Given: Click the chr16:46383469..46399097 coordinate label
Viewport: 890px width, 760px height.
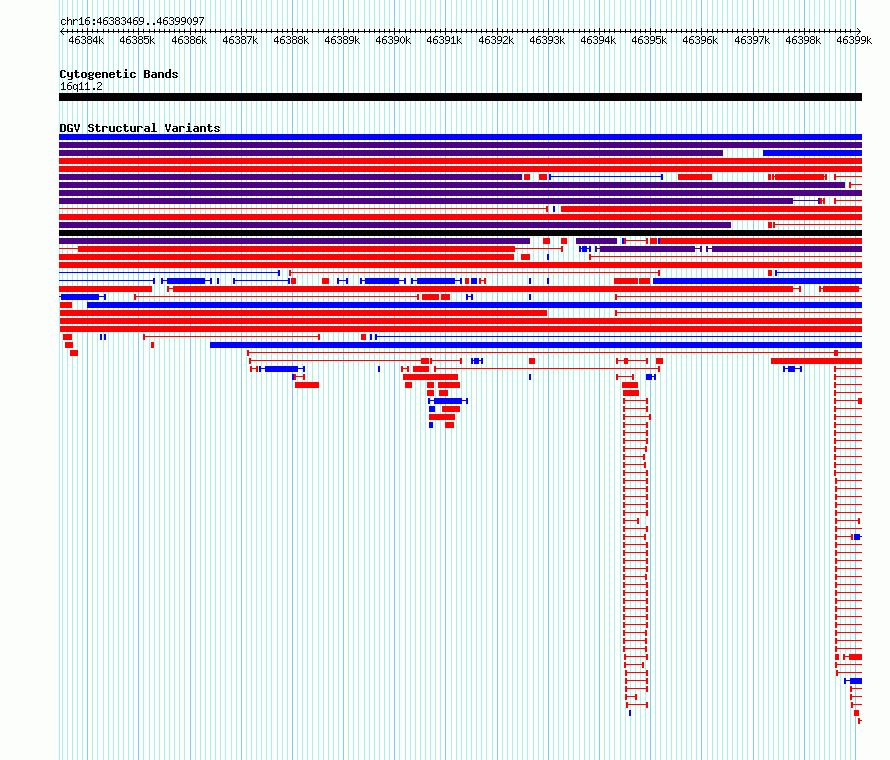Looking at the screenshot, I should 132,21.
